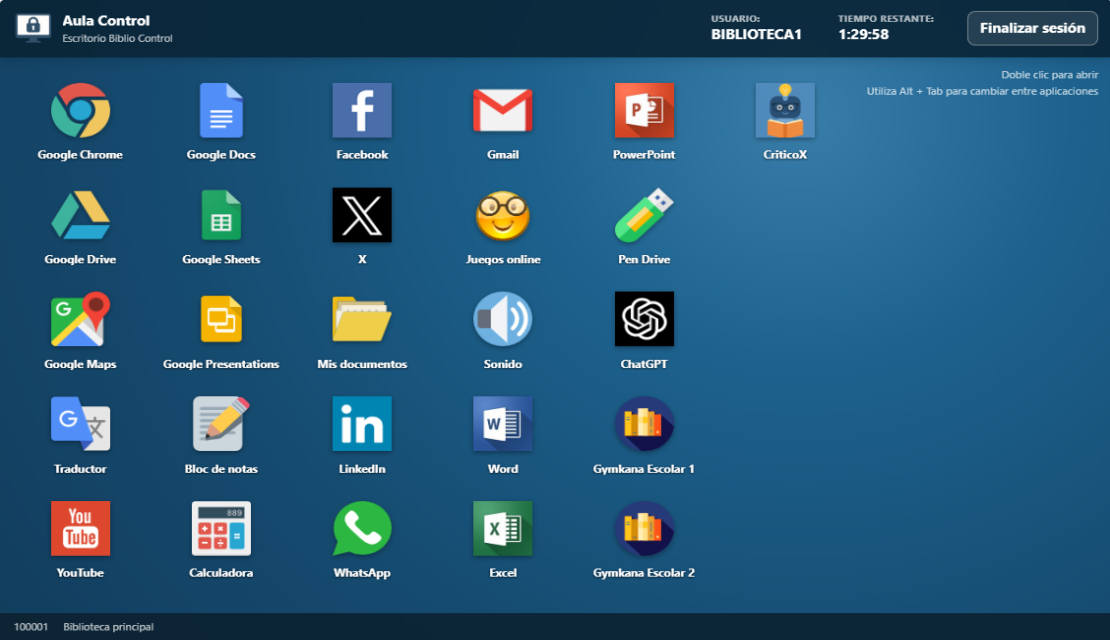The height and width of the screenshot is (640, 1110).
Task: Select the Excel icon
Action: (503, 528)
